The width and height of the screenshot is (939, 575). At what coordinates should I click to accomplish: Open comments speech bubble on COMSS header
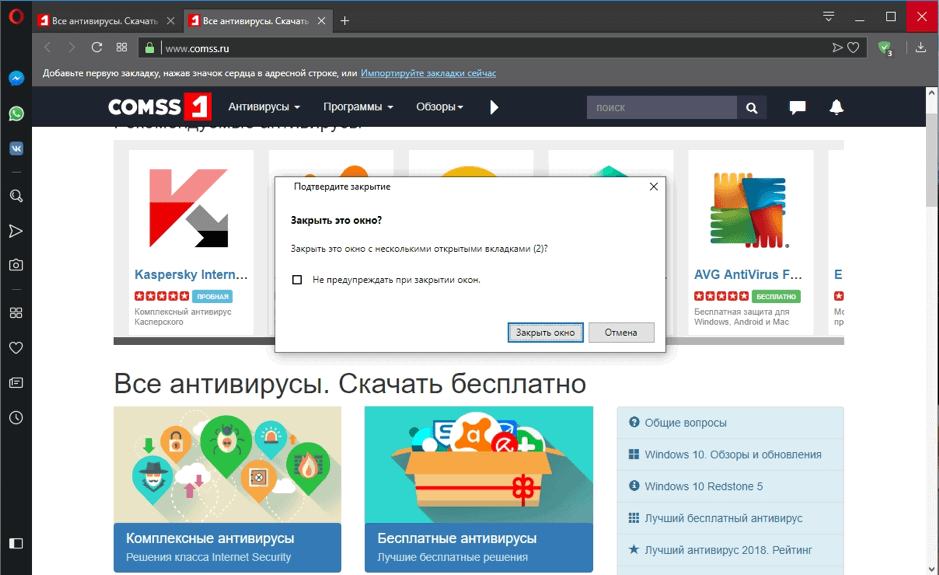(797, 107)
